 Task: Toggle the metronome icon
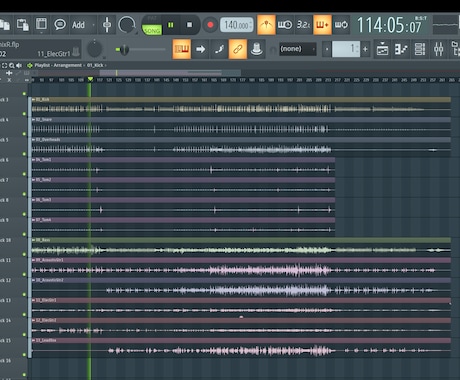pyautogui.click(x=266, y=25)
